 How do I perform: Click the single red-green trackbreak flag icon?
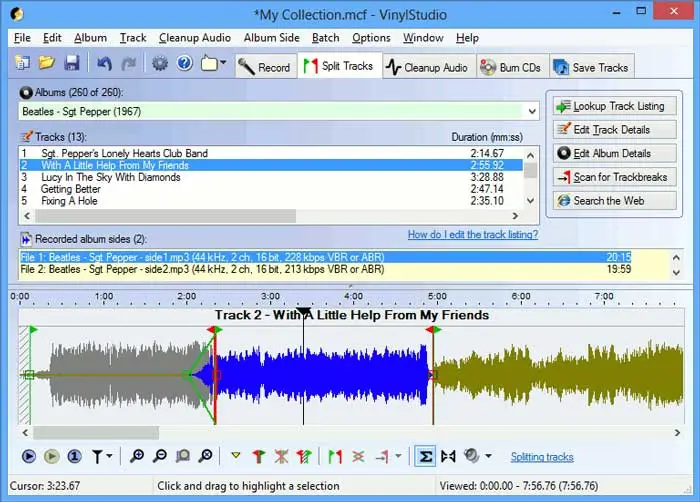pos(258,456)
